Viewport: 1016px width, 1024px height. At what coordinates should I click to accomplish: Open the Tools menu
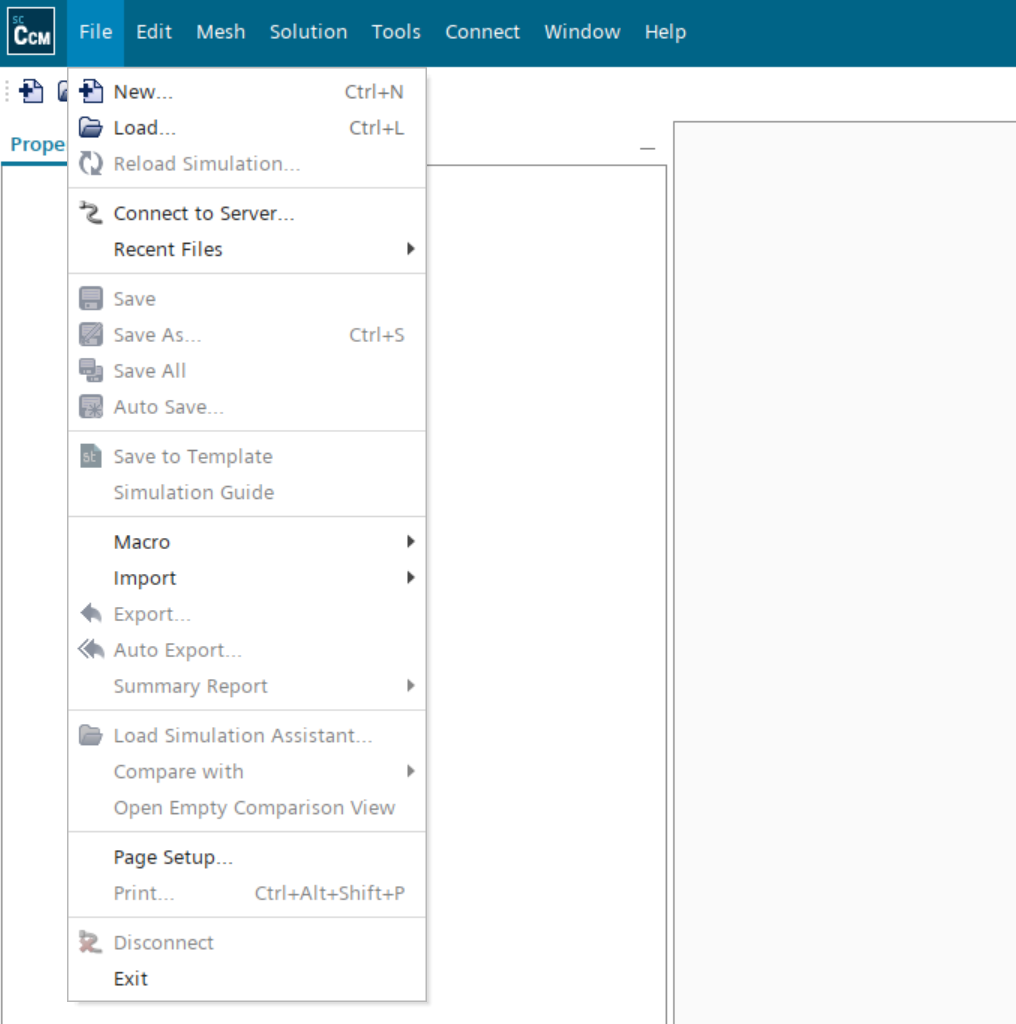396,32
